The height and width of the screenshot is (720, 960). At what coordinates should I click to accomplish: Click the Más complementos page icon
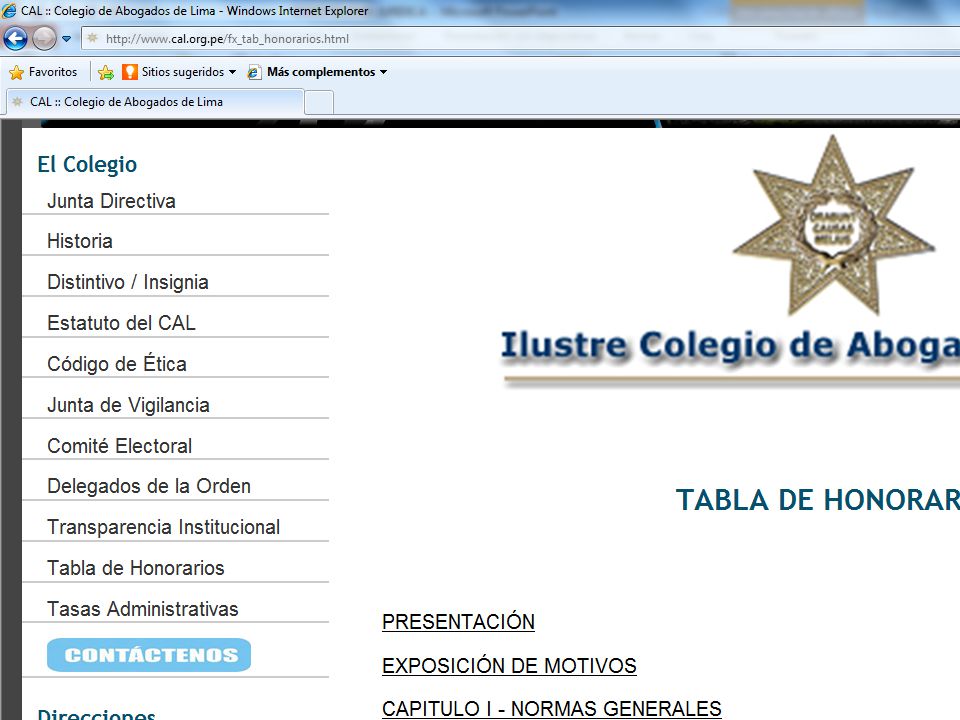[x=254, y=72]
